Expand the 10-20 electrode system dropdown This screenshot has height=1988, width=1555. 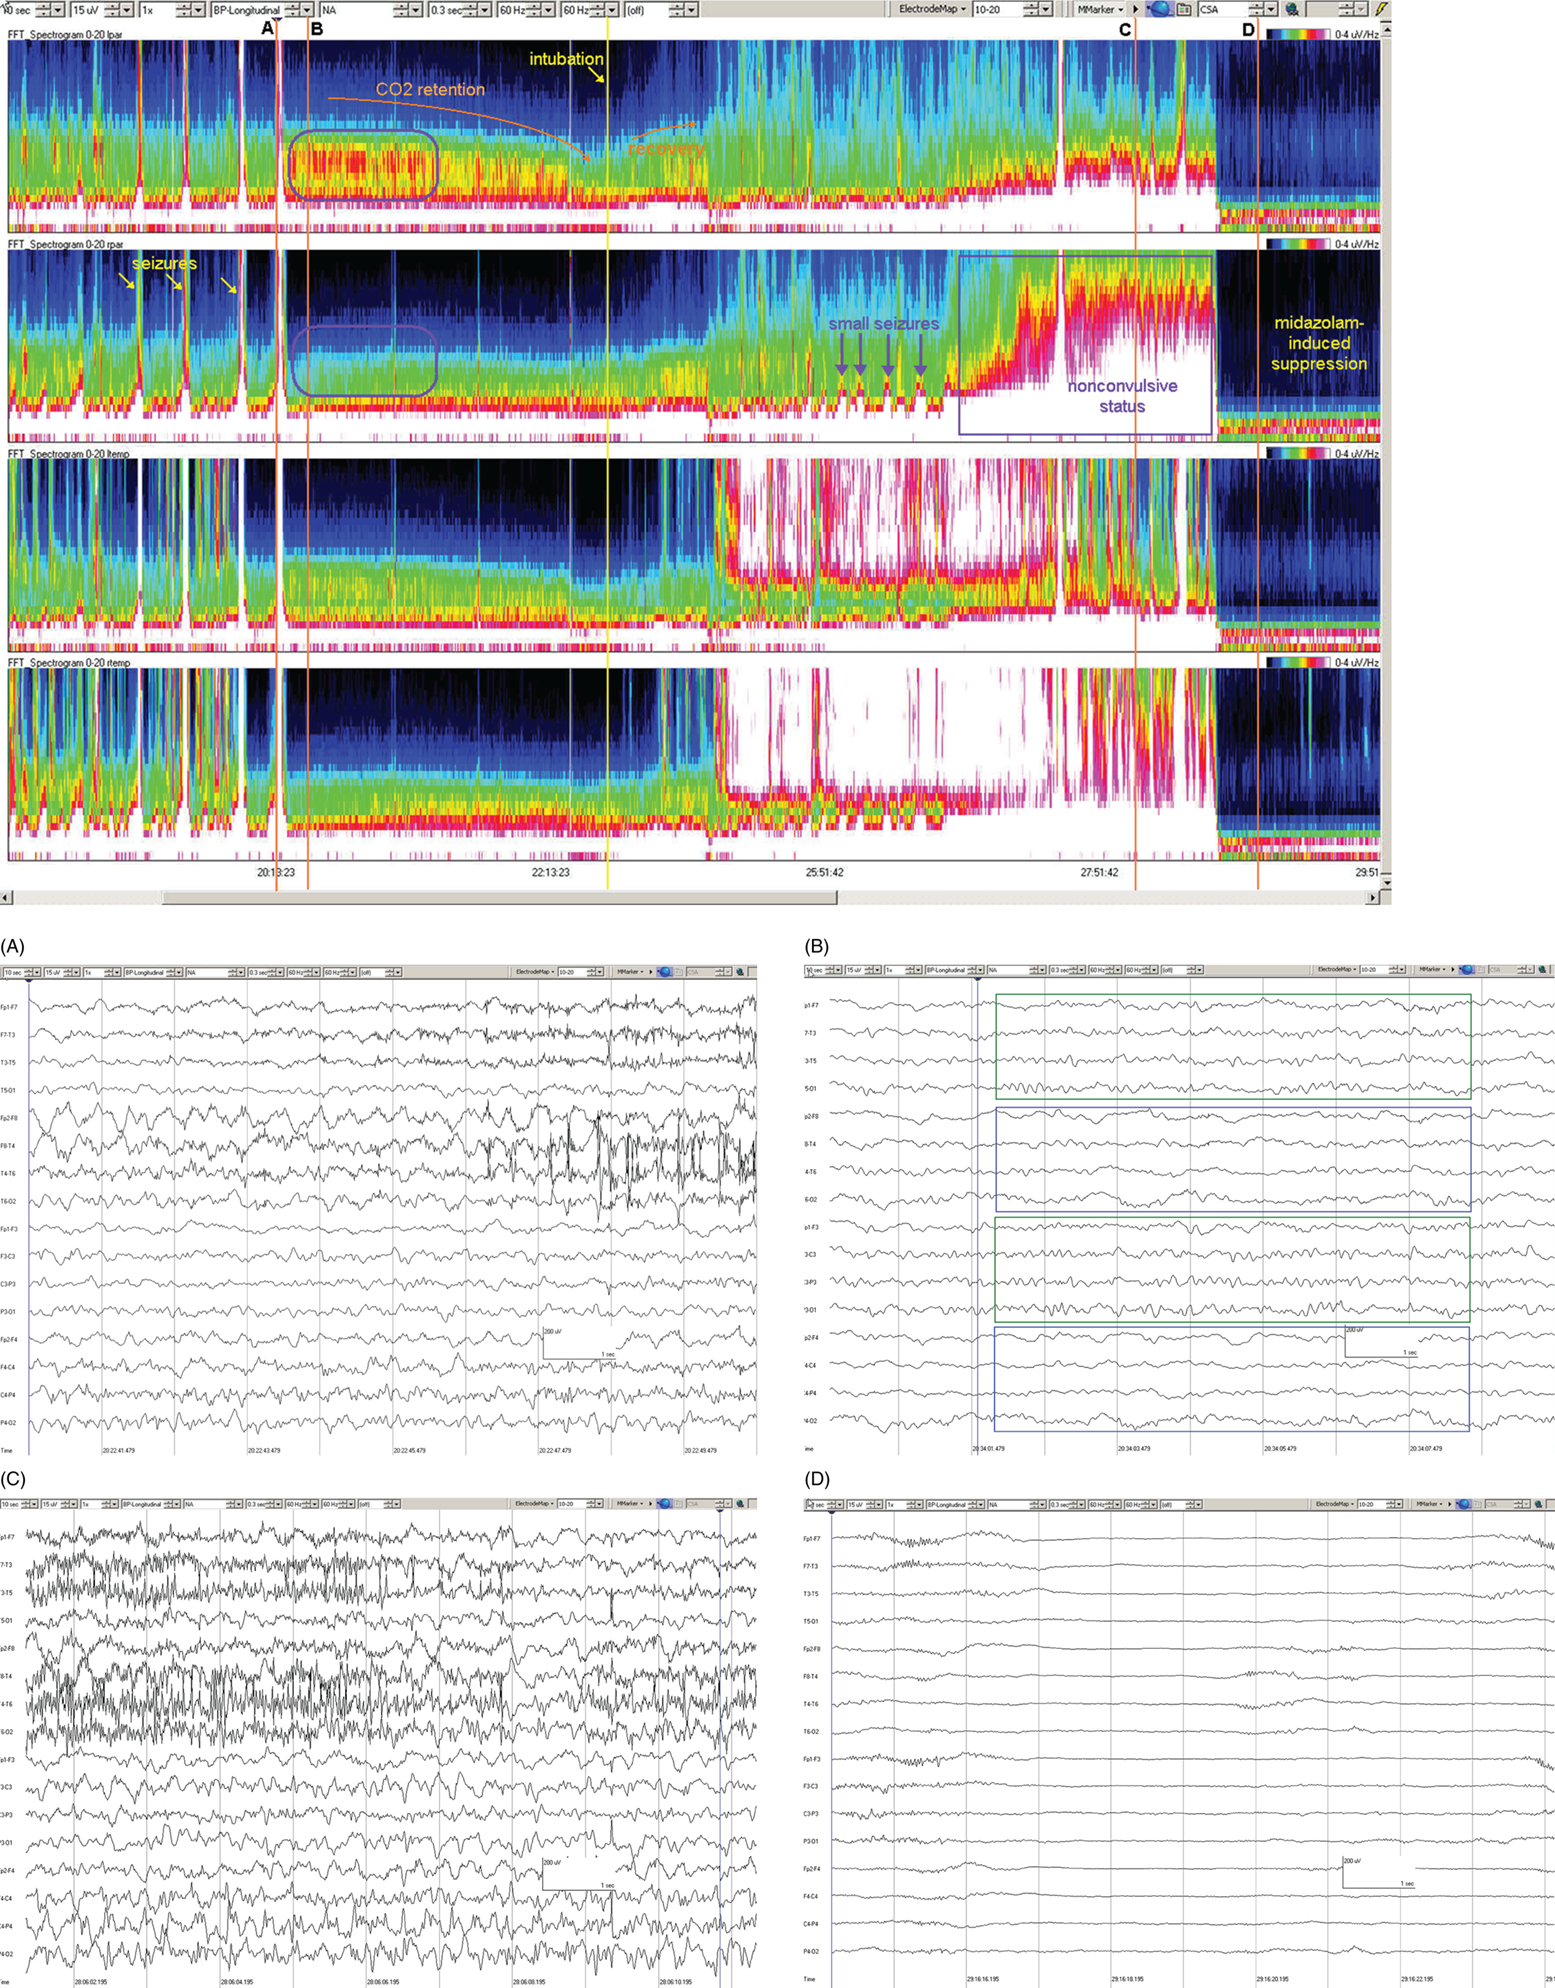point(1046,10)
